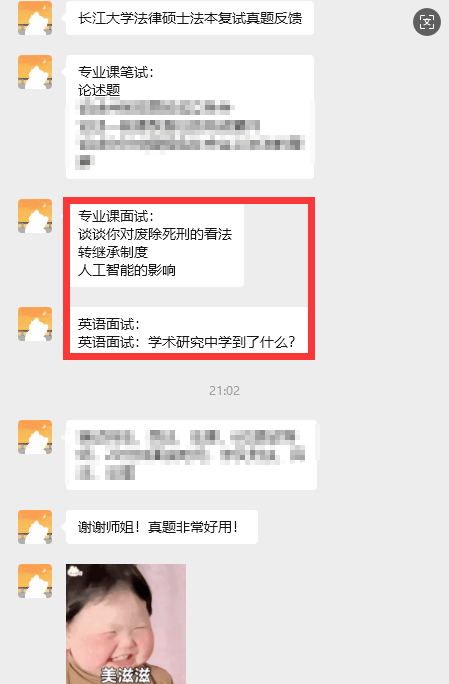The height and width of the screenshot is (684, 449).
Task: Click the 专业课笔试 论述题 message bubble
Action: (x=190, y=117)
